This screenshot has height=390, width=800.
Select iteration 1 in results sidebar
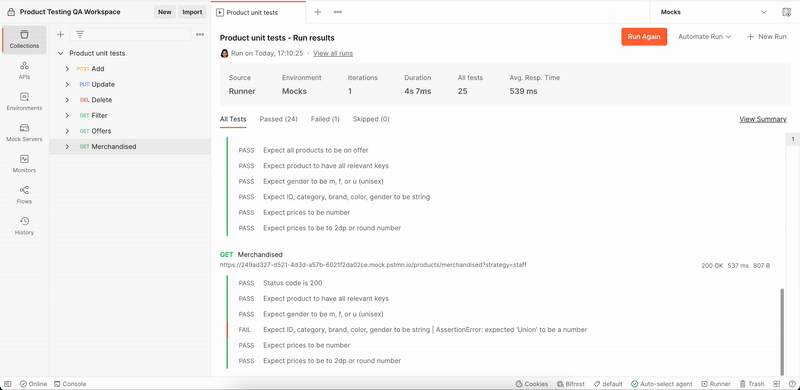pos(793,139)
